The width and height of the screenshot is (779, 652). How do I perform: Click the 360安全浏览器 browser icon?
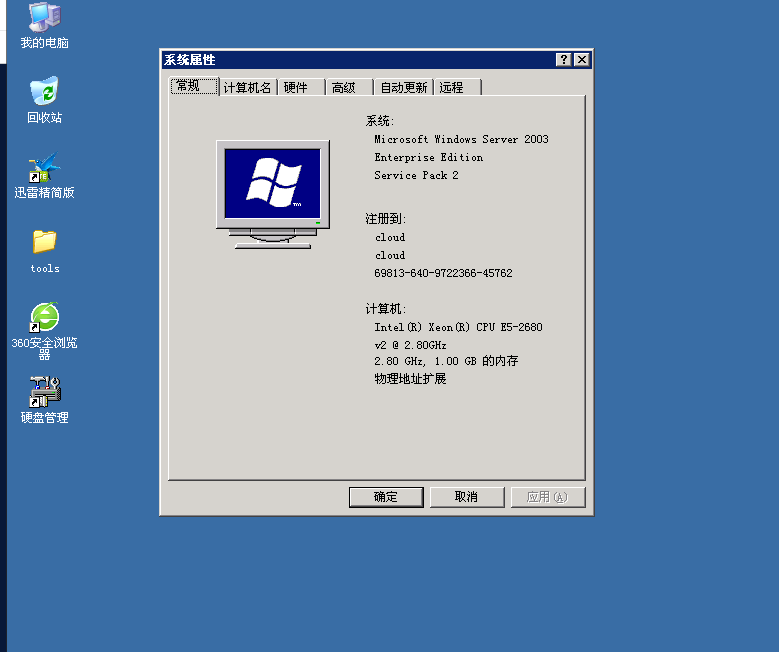coord(44,318)
